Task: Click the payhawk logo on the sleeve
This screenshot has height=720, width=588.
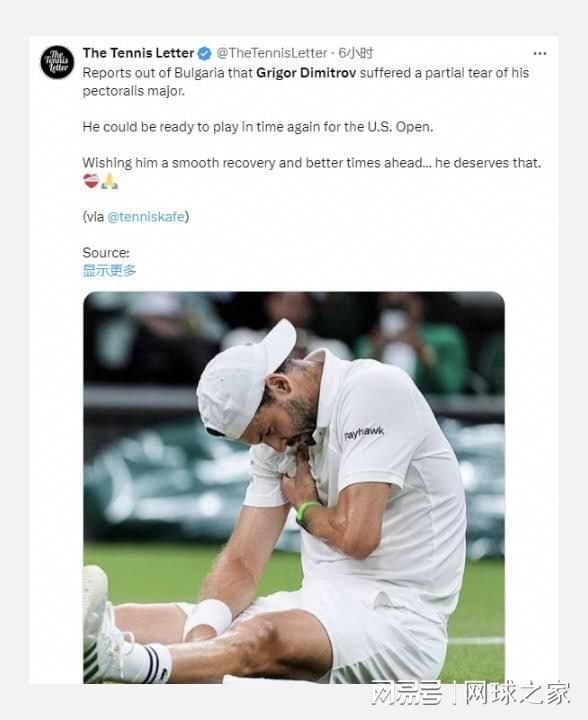Action: (364, 432)
